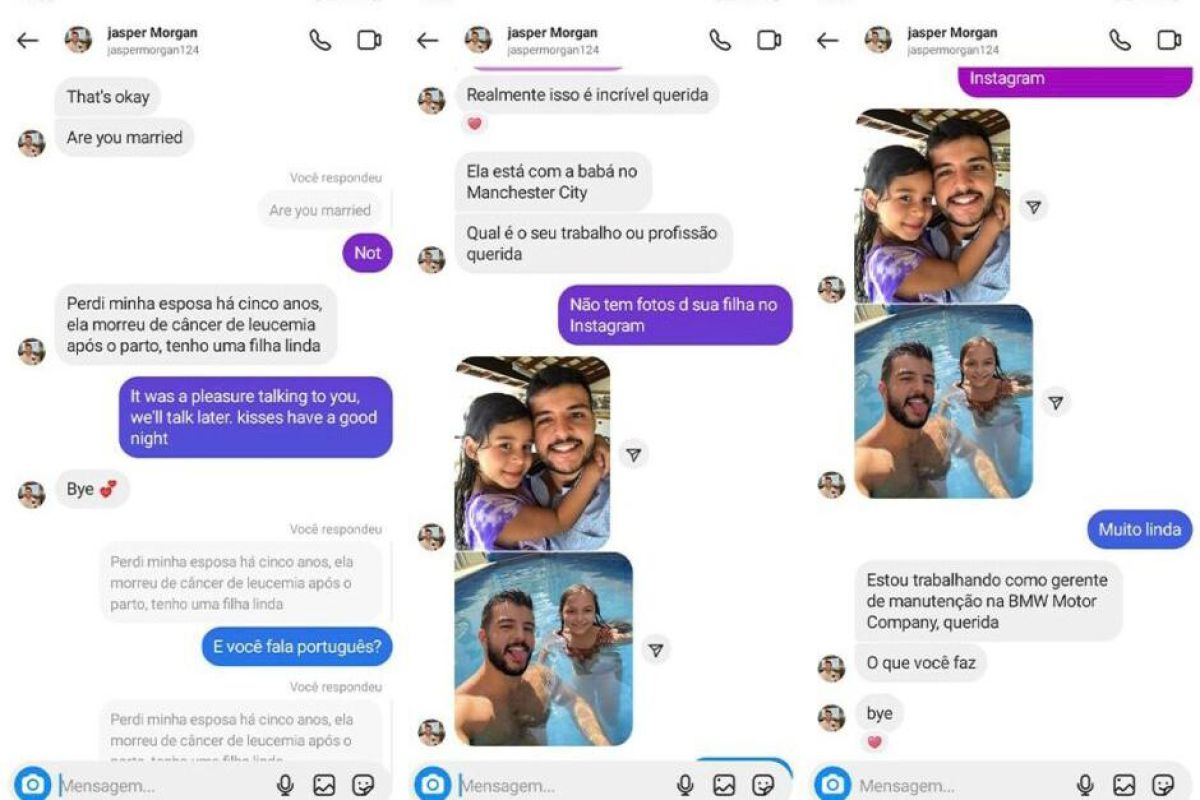The image size is (1200, 800).
Task: Open jasper Morgan's profile from the left header name
Action: (153, 33)
